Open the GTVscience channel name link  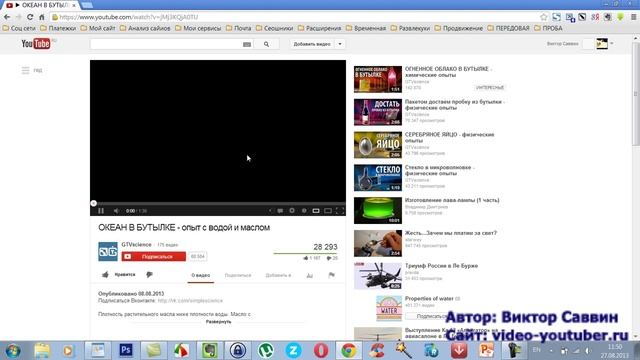(136, 244)
